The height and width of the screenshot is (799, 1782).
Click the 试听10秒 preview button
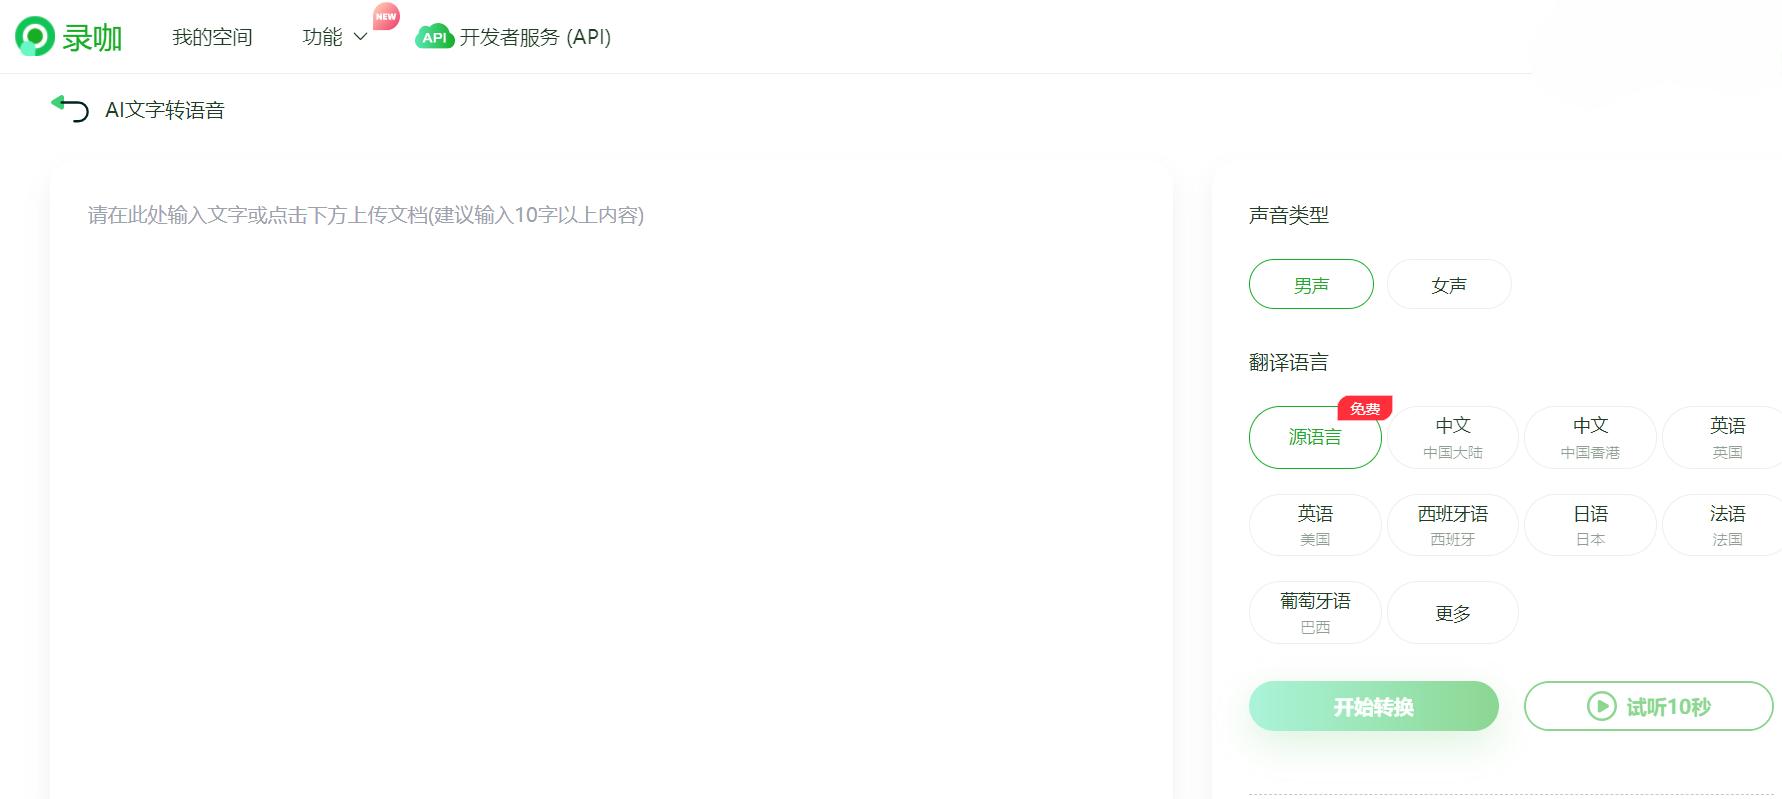1648,706
